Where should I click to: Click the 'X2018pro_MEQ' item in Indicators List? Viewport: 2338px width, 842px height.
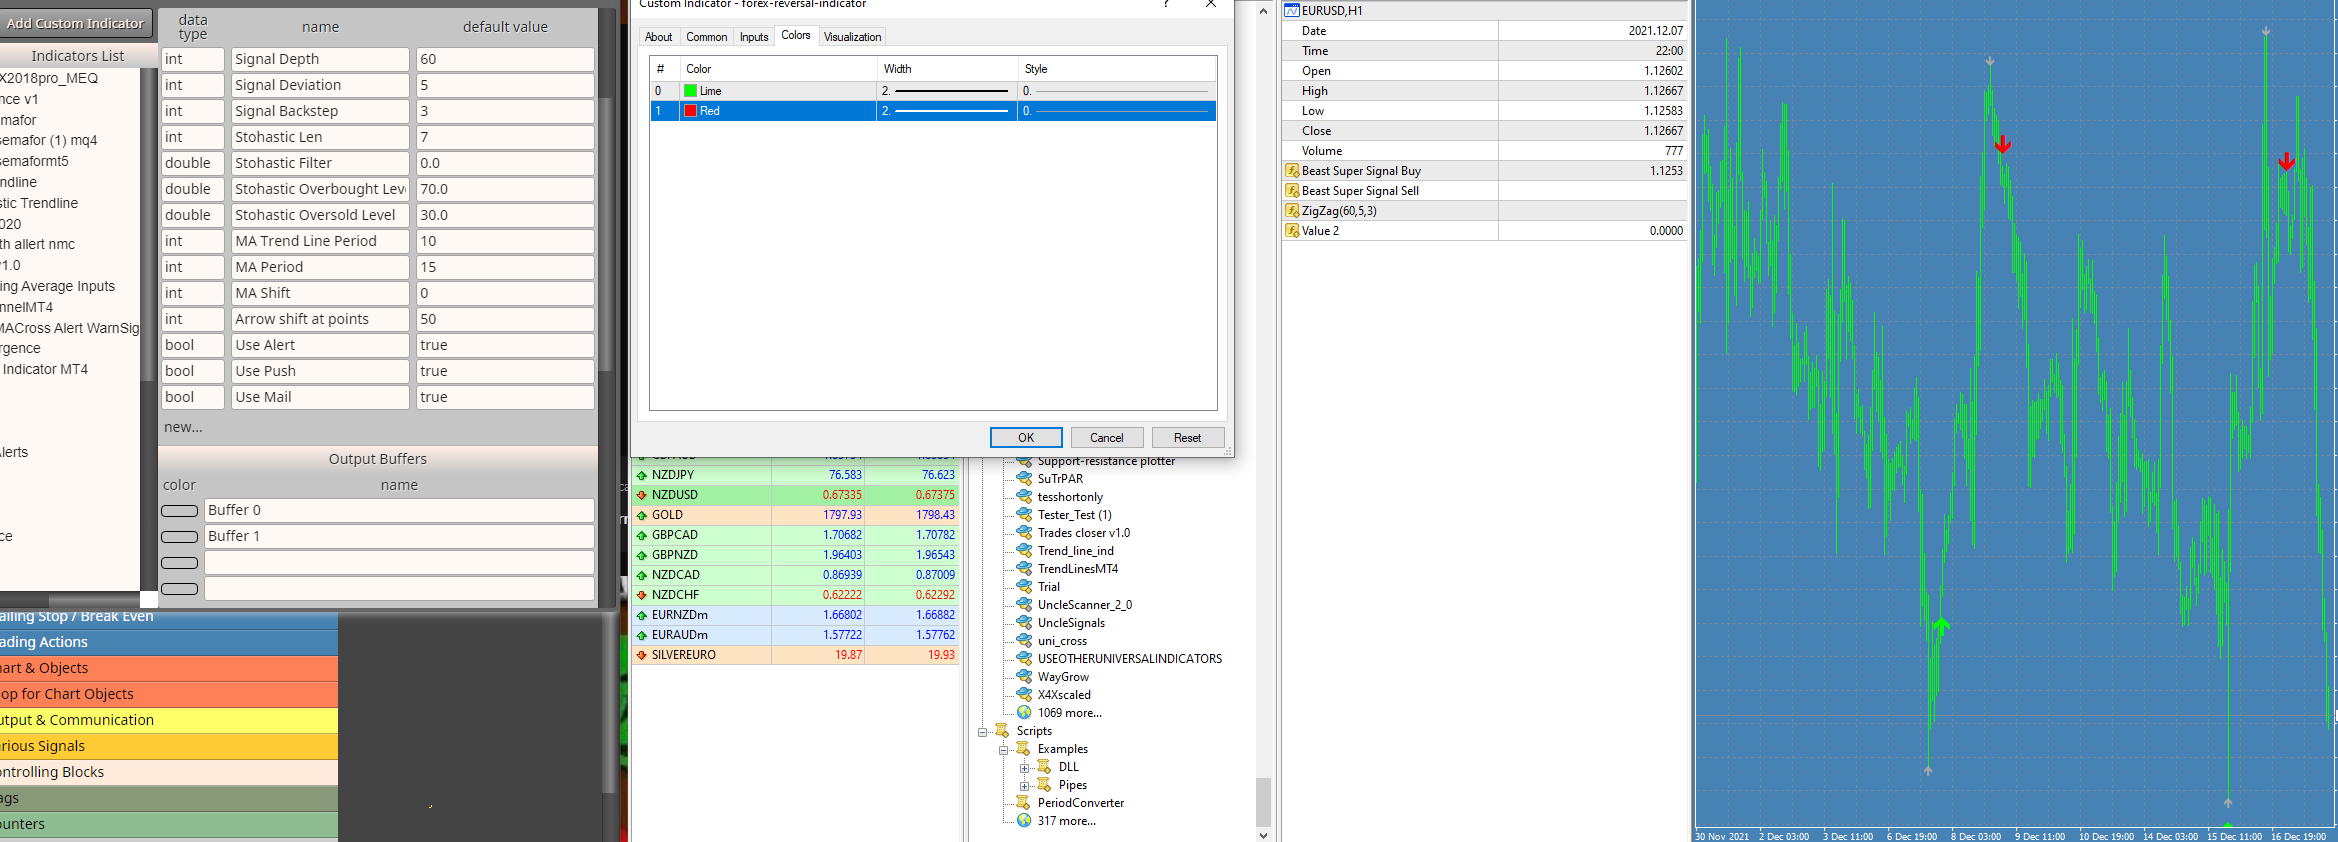(x=49, y=78)
